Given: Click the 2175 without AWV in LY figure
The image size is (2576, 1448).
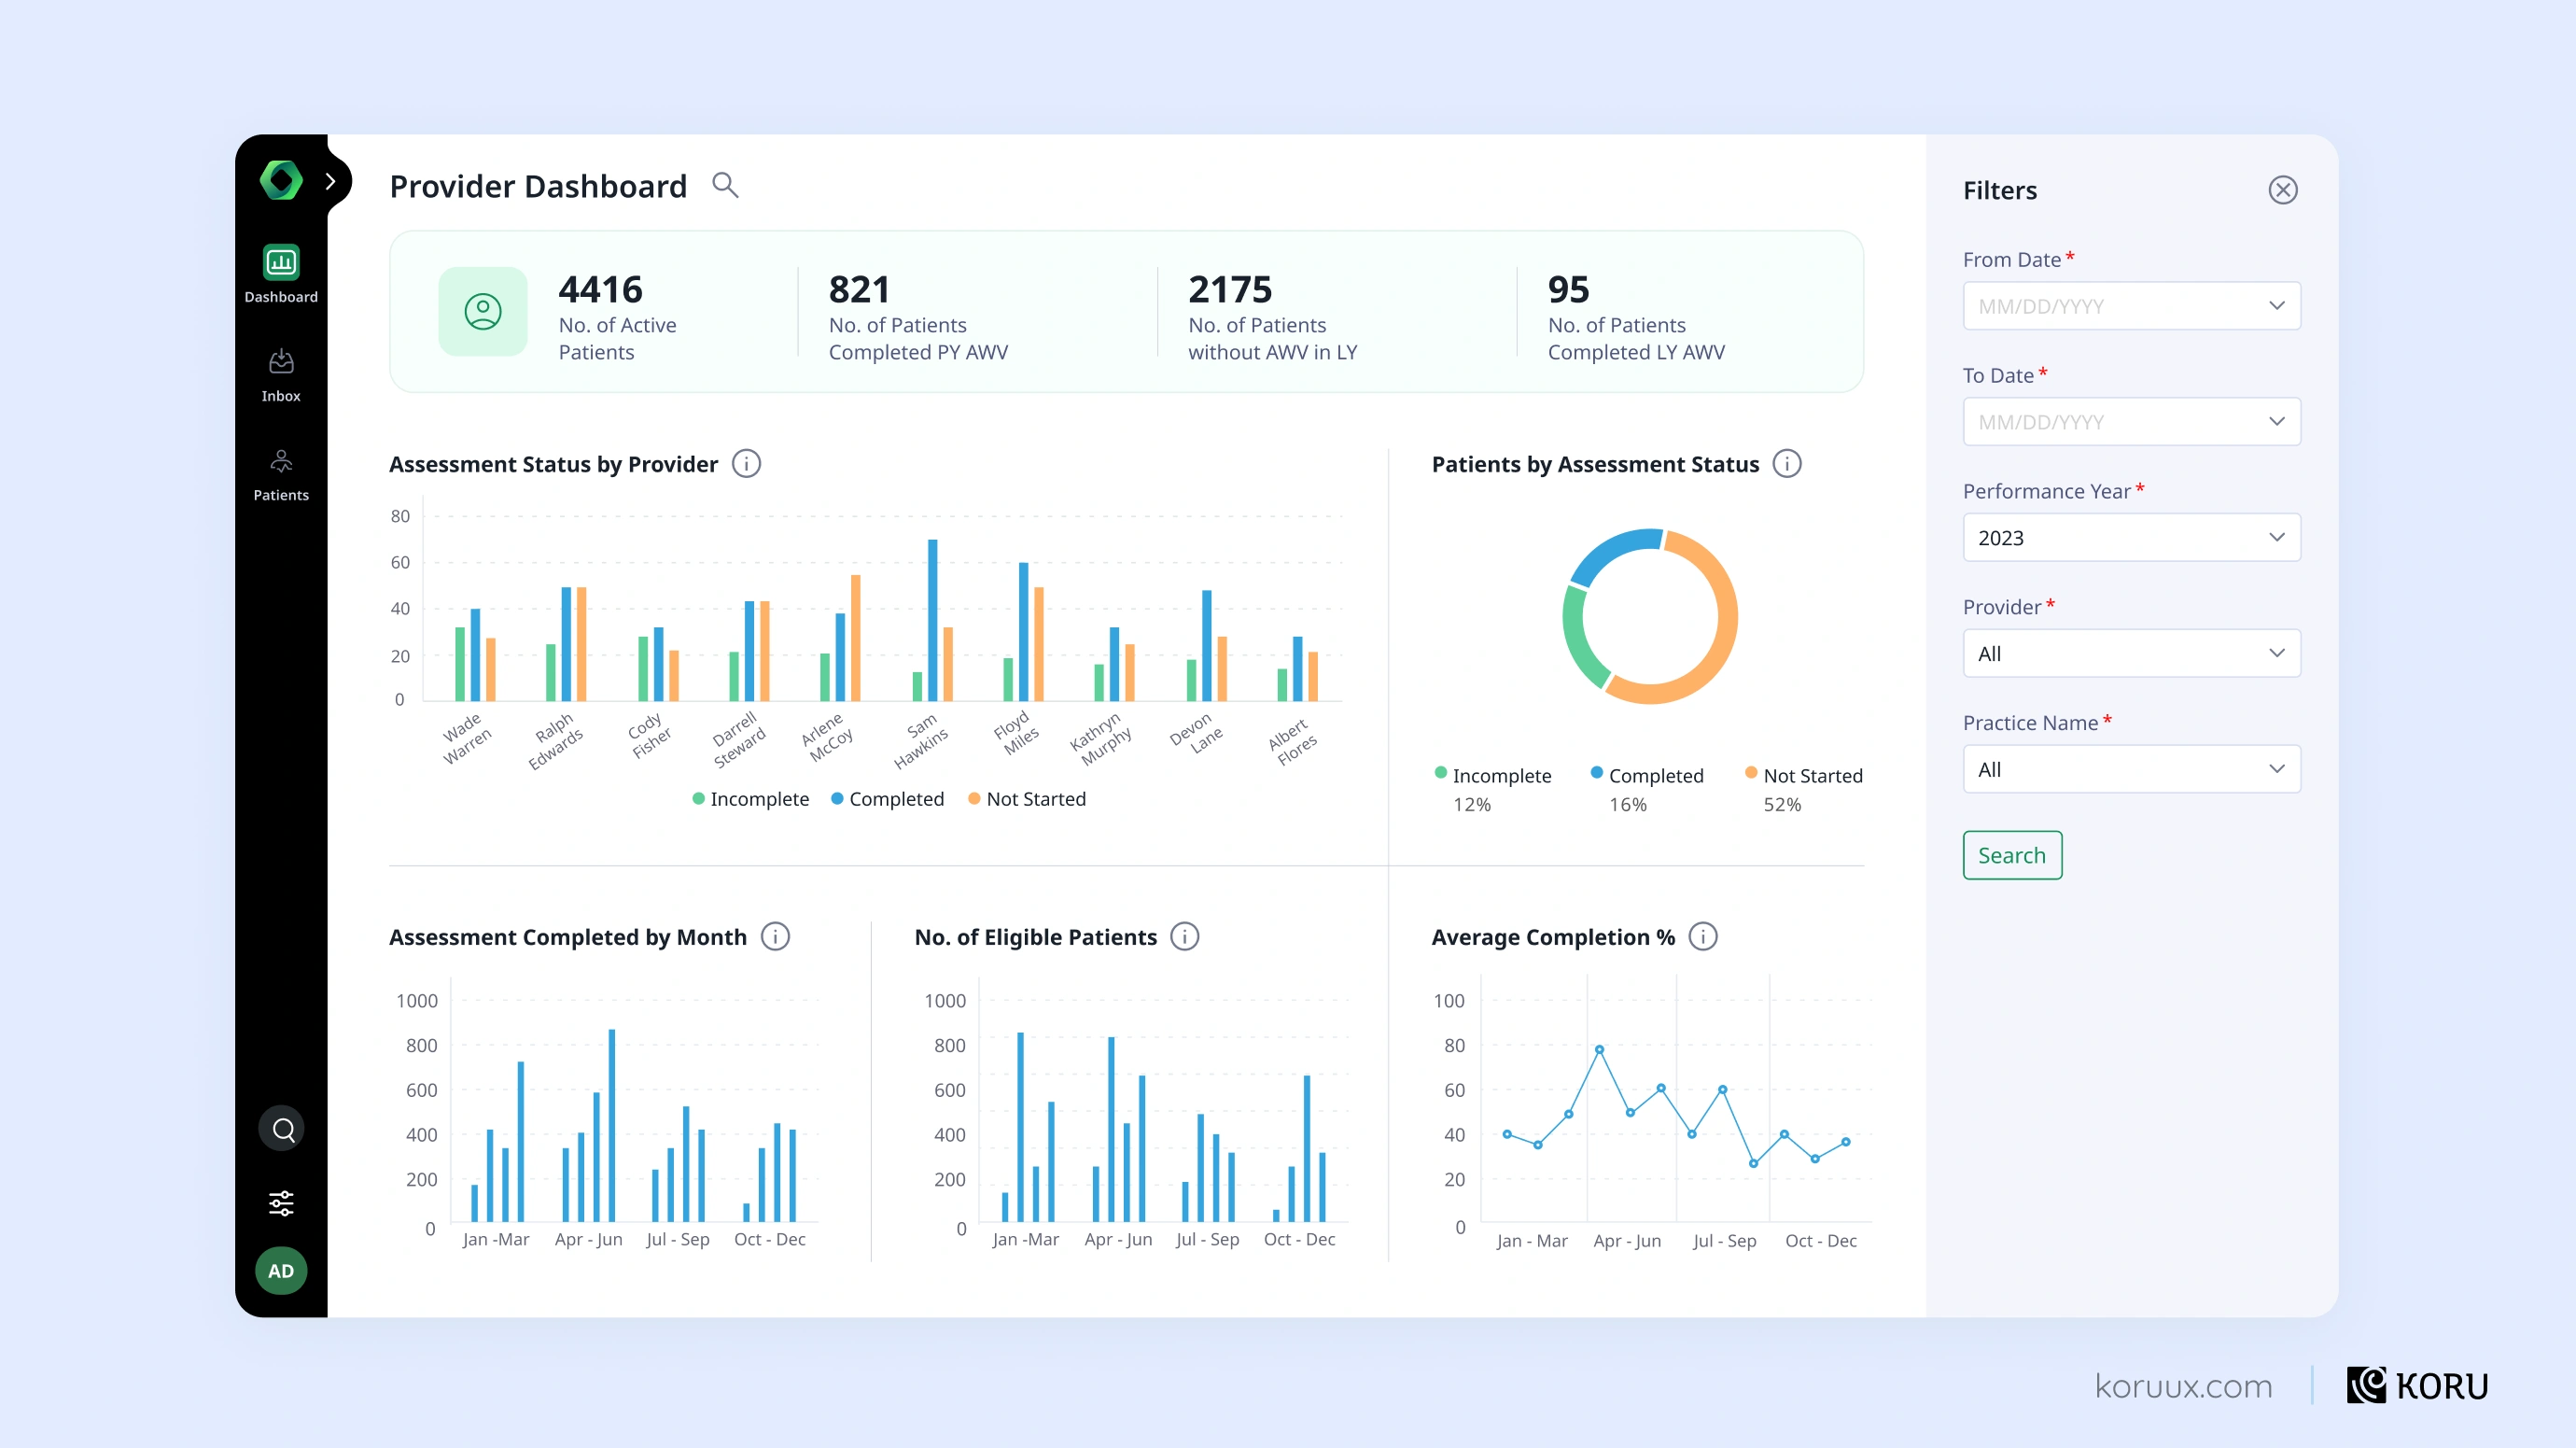Looking at the screenshot, I should click(x=1230, y=290).
